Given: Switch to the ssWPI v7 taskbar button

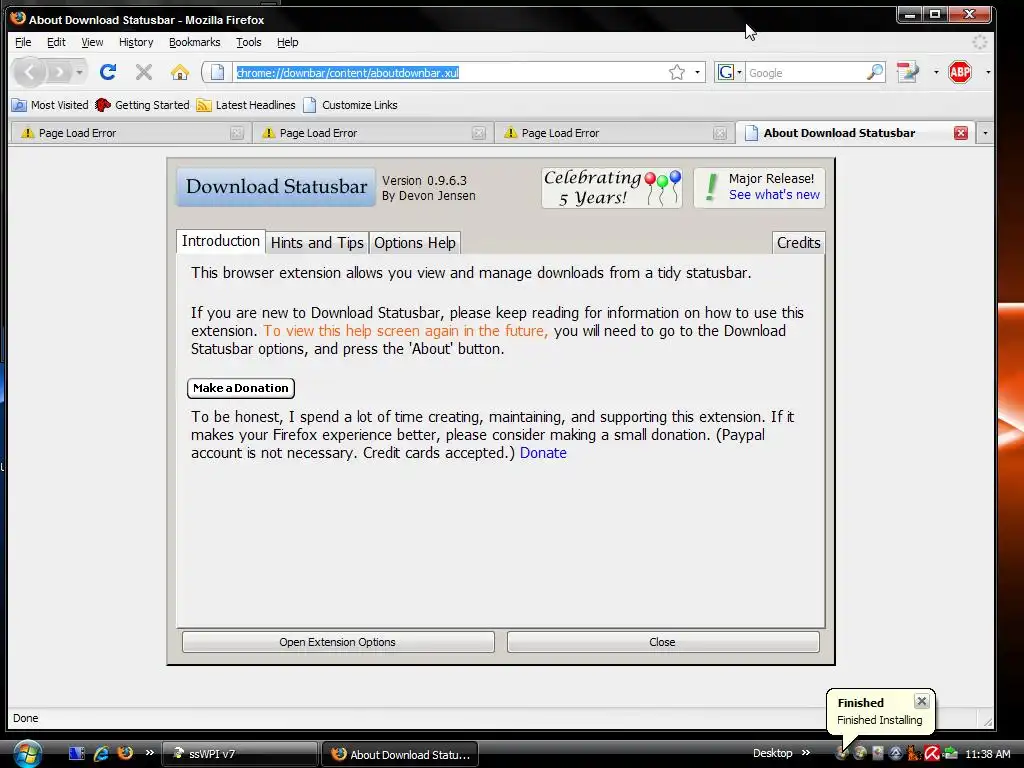Looking at the screenshot, I should 239,754.
